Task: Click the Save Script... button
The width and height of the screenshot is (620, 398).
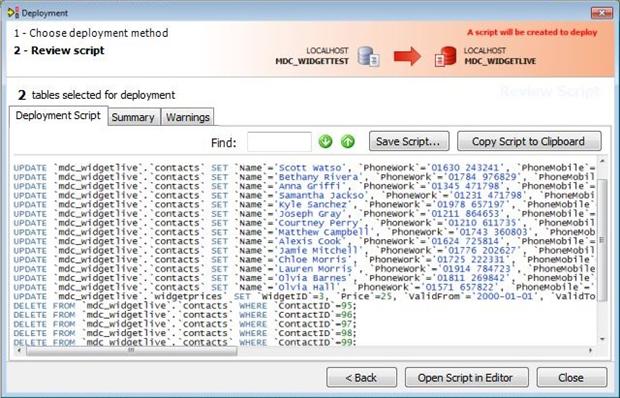Action: [x=409, y=141]
